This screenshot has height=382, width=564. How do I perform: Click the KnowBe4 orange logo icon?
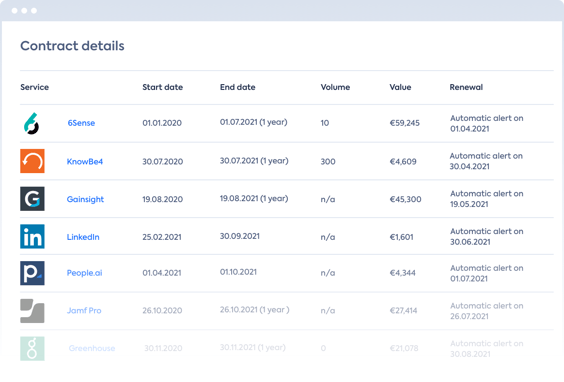click(32, 161)
